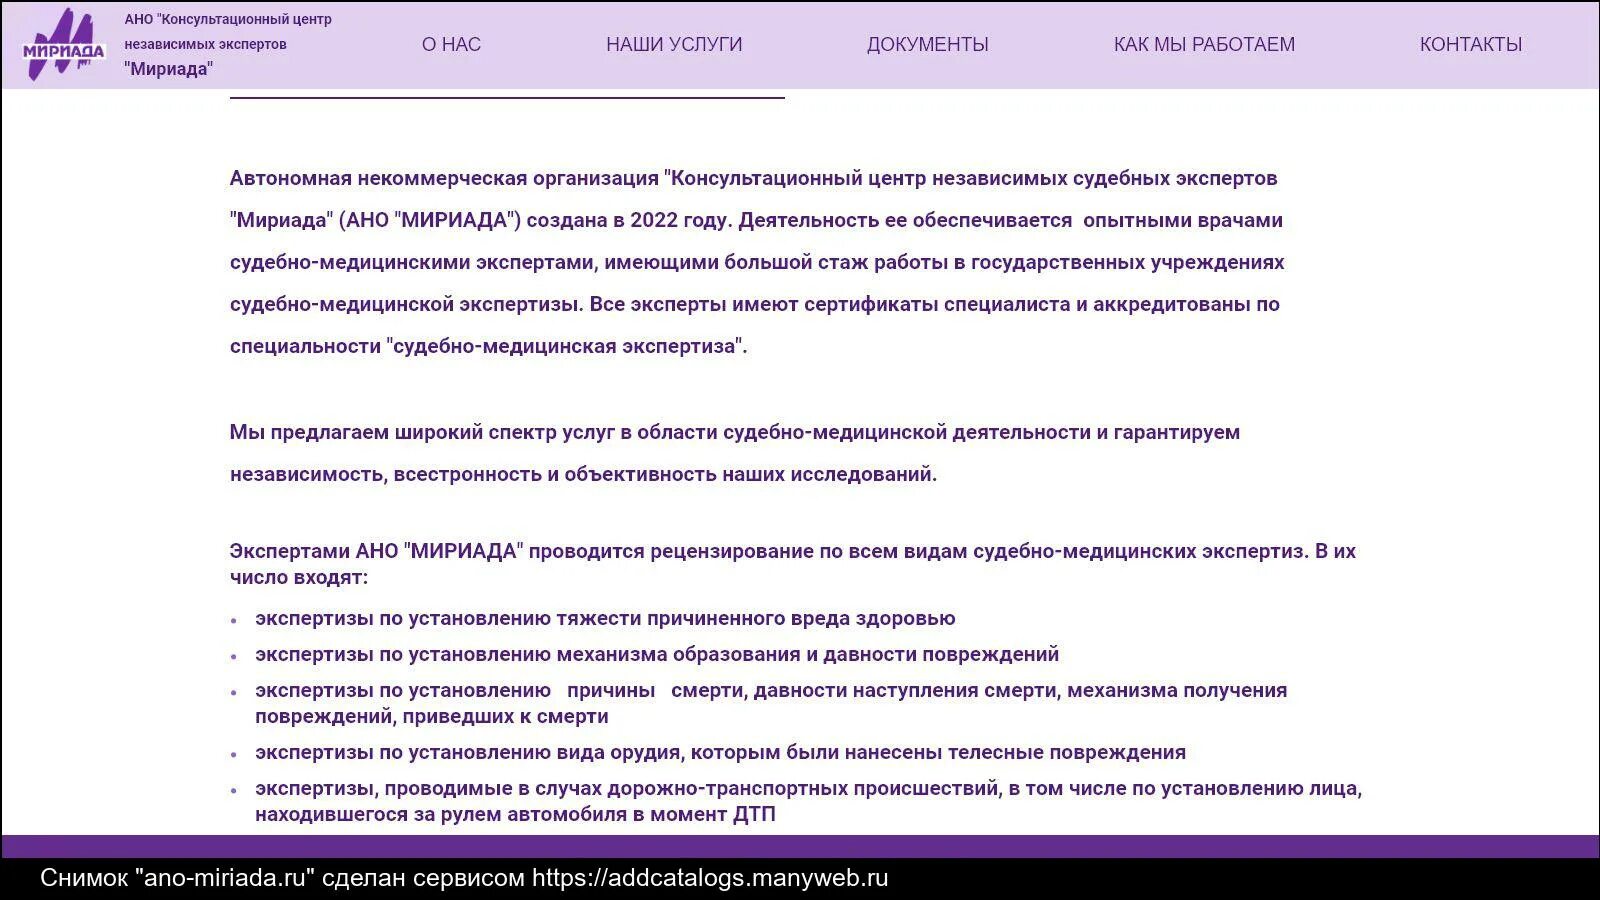Open the КОНТАКТЫ menu item

coord(1470,44)
